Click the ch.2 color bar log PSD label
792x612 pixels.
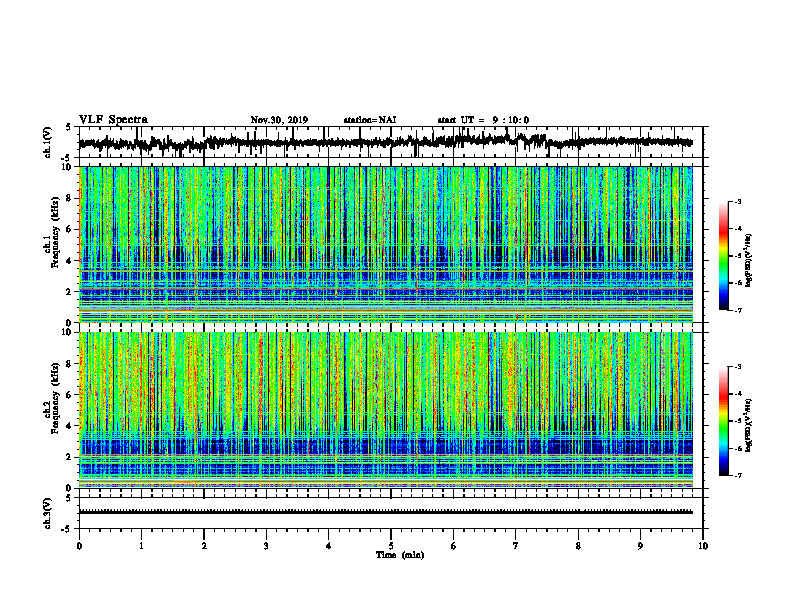point(749,425)
